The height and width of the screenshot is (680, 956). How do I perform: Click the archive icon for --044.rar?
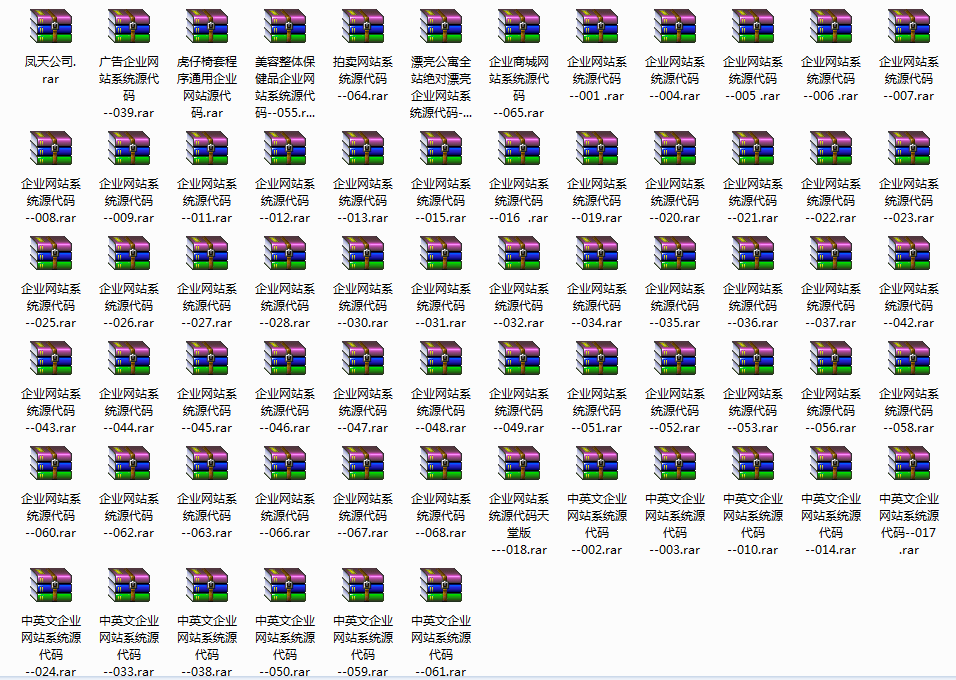[129, 358]
